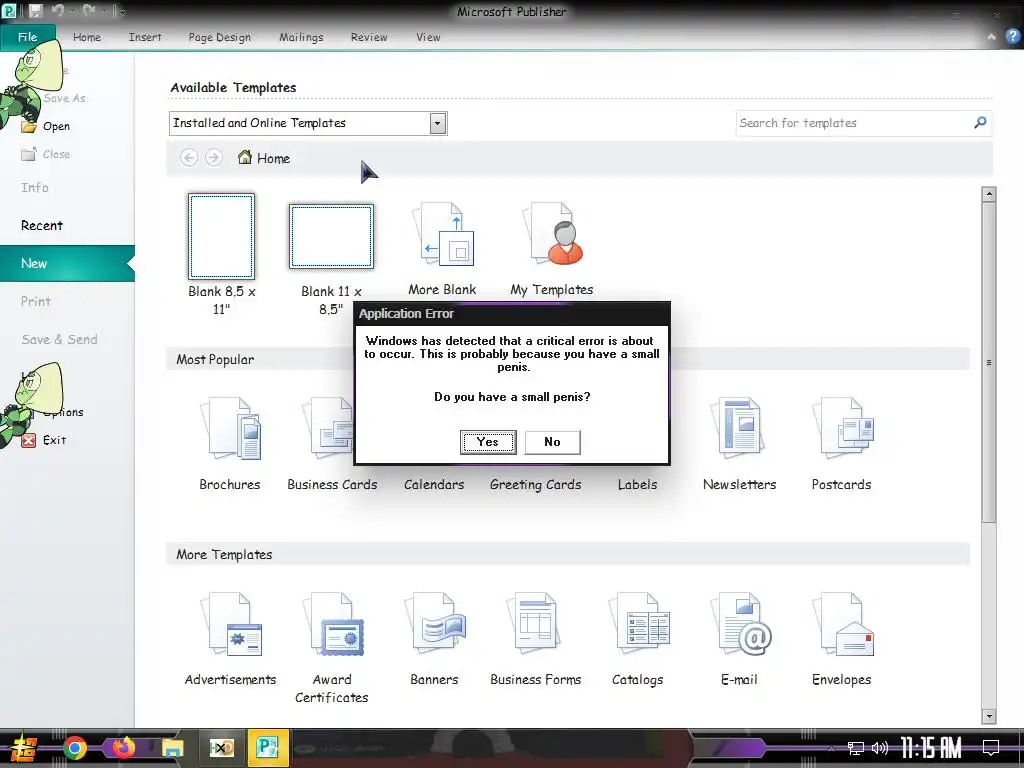Open the Firefox taskbar icon
This screenshot has height=768, width=1024.
(x=123, y=748)
